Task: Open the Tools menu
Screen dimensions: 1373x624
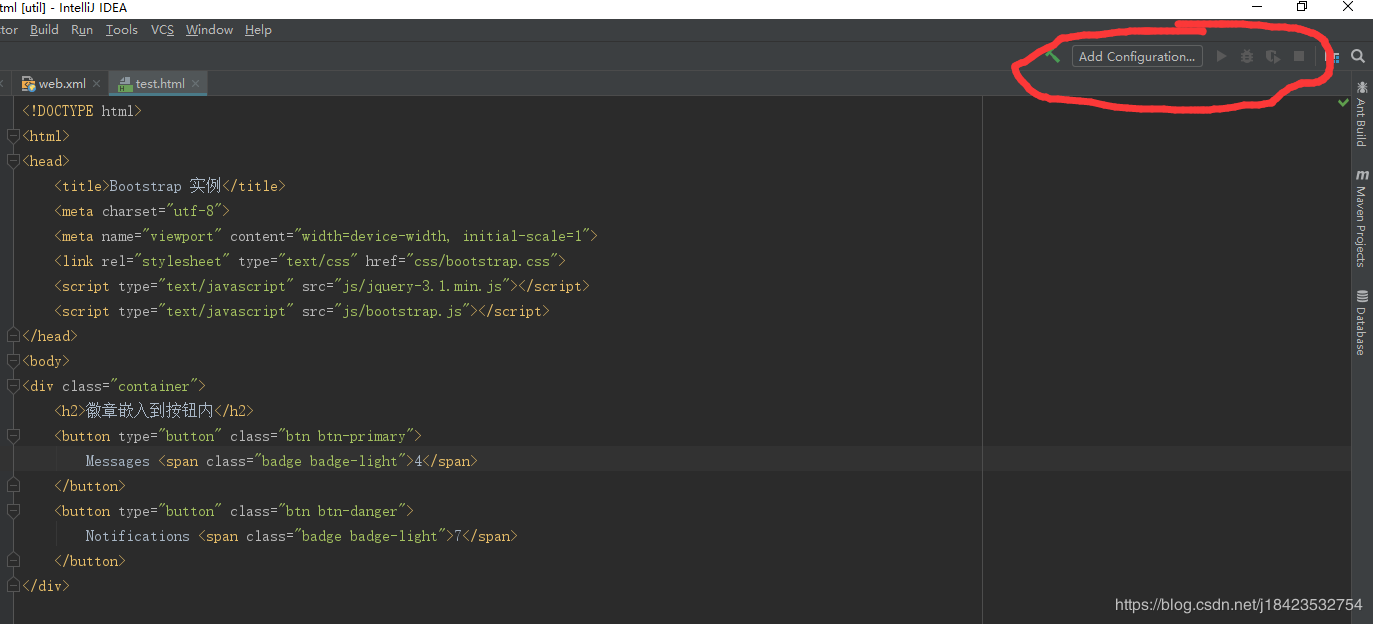Action: [x=121, y=30]
